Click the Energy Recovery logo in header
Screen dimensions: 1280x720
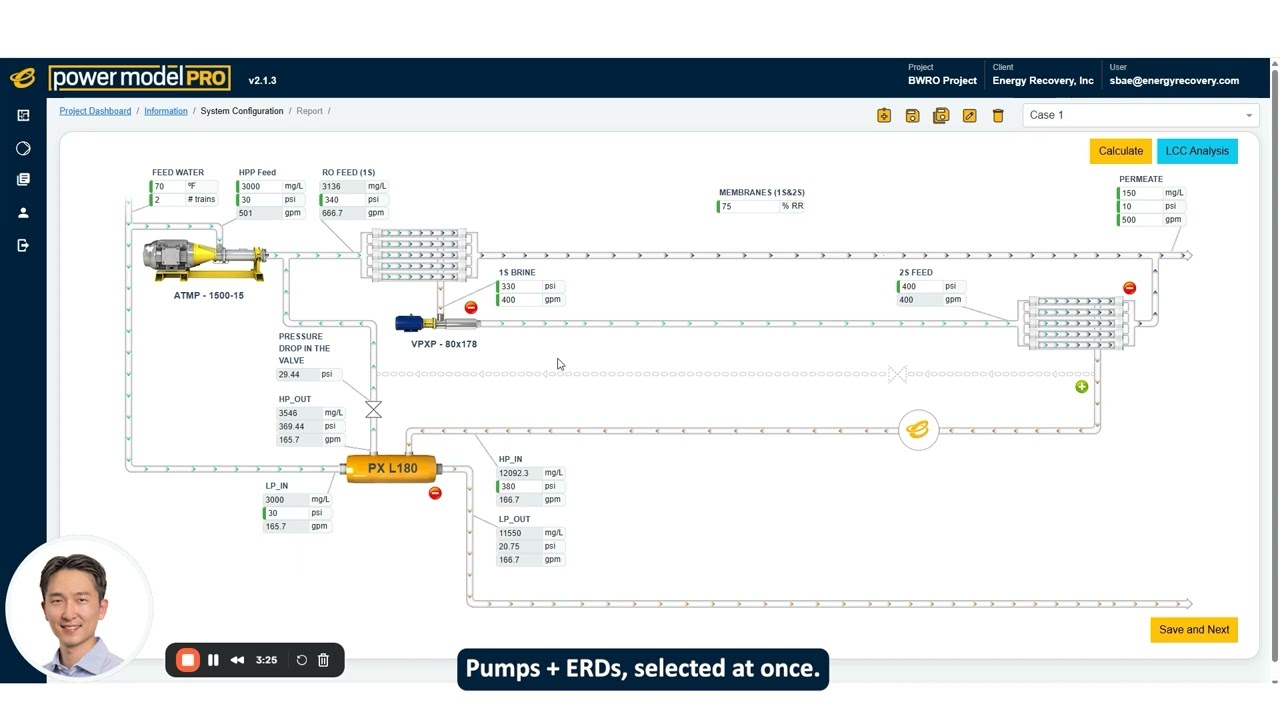coord(23,78)
